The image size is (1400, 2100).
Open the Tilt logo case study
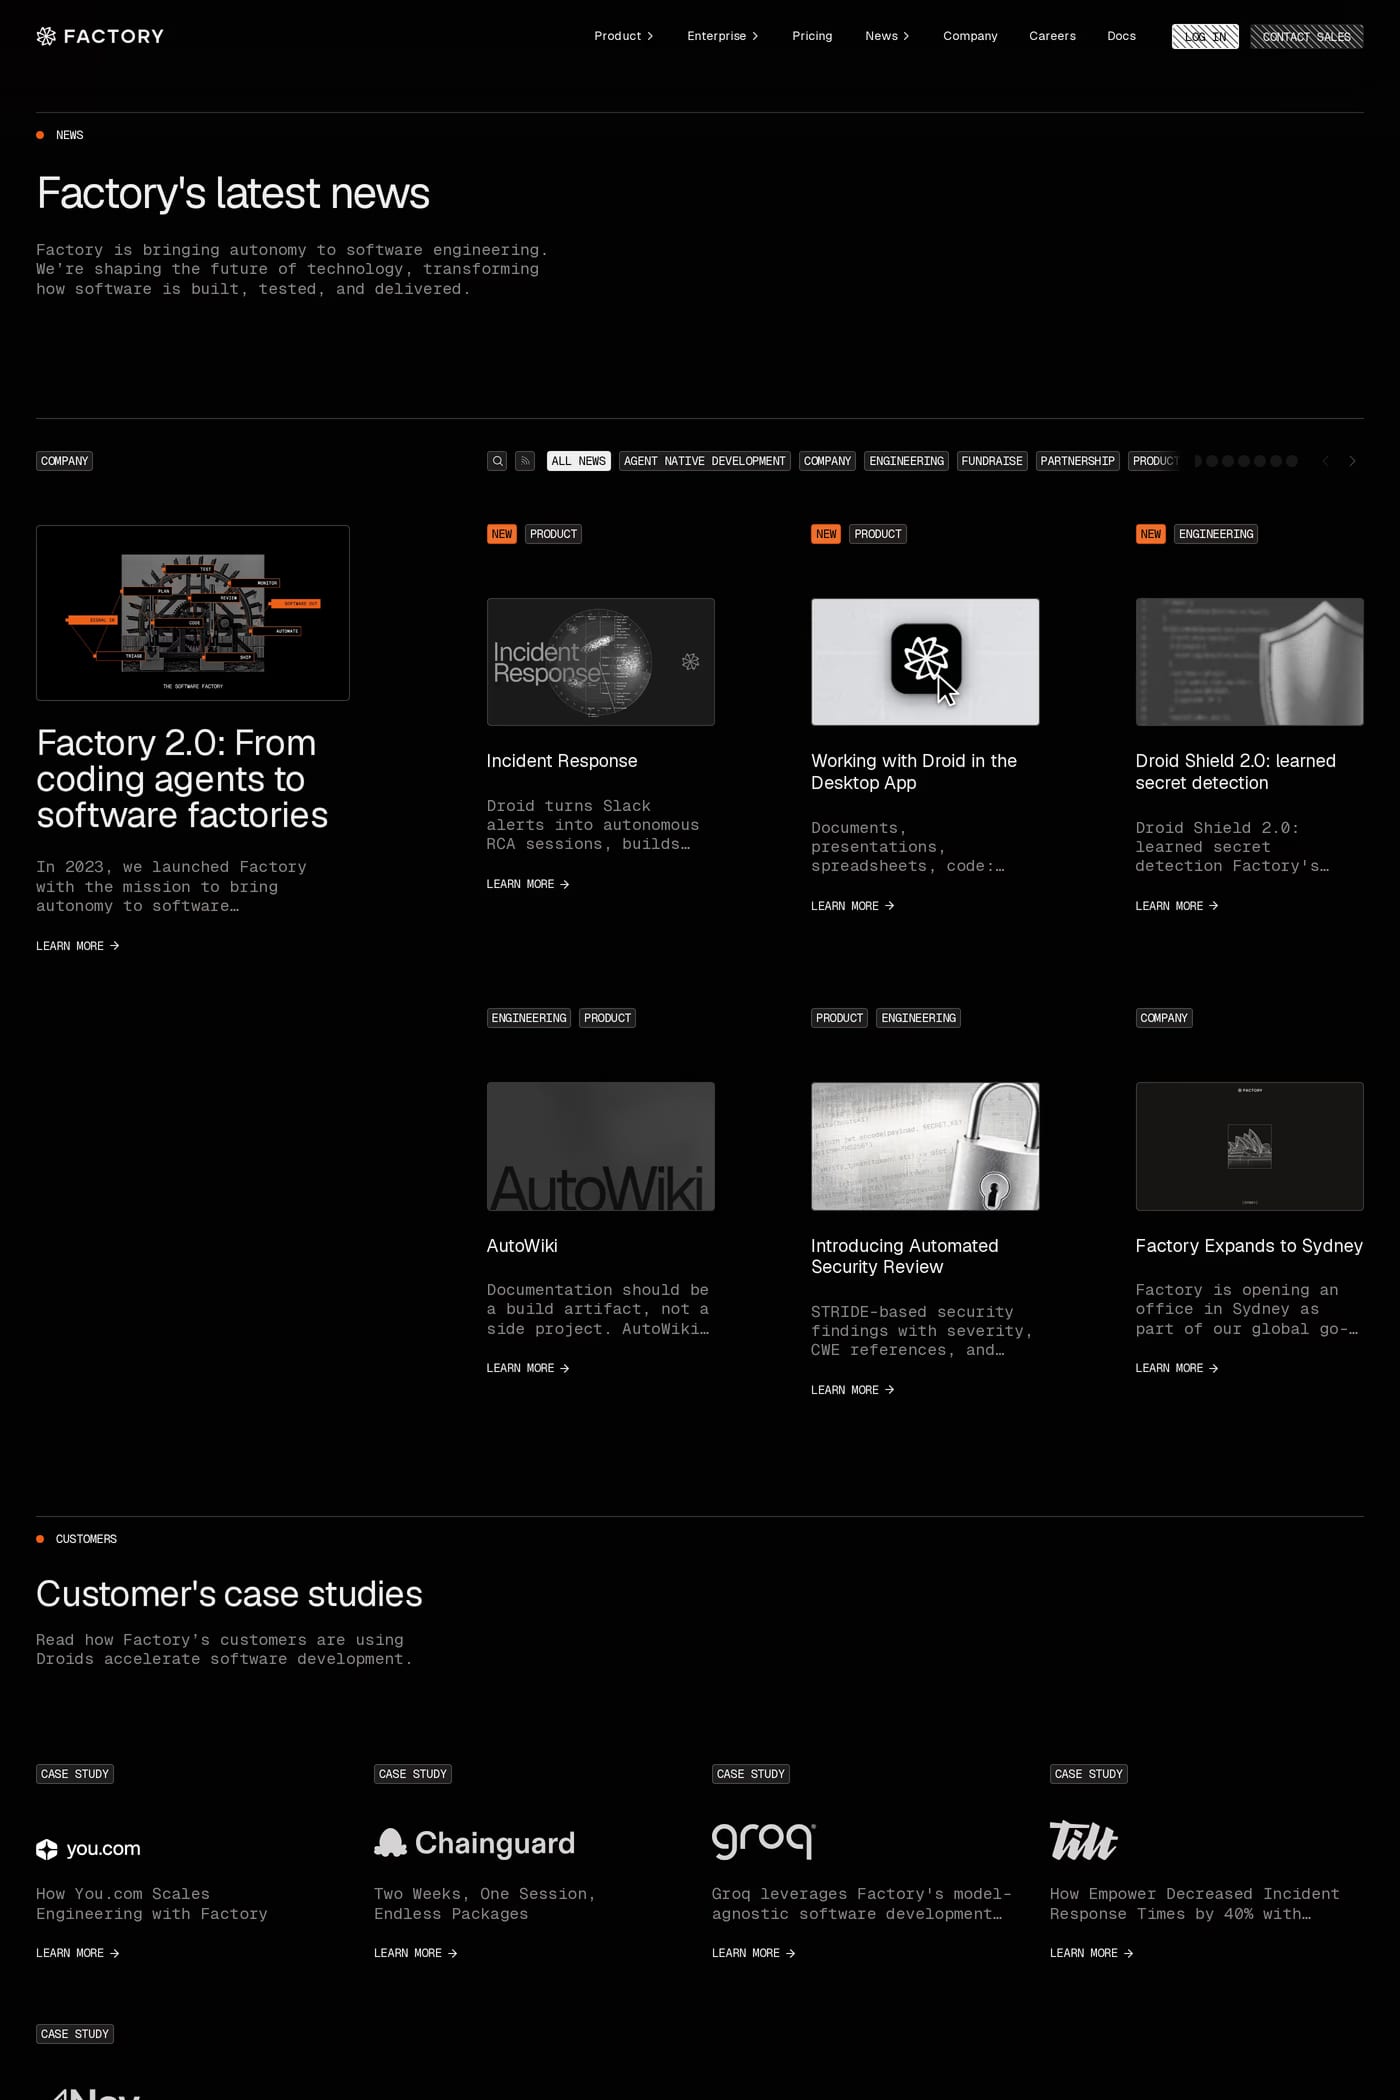click(1083, 1841)
